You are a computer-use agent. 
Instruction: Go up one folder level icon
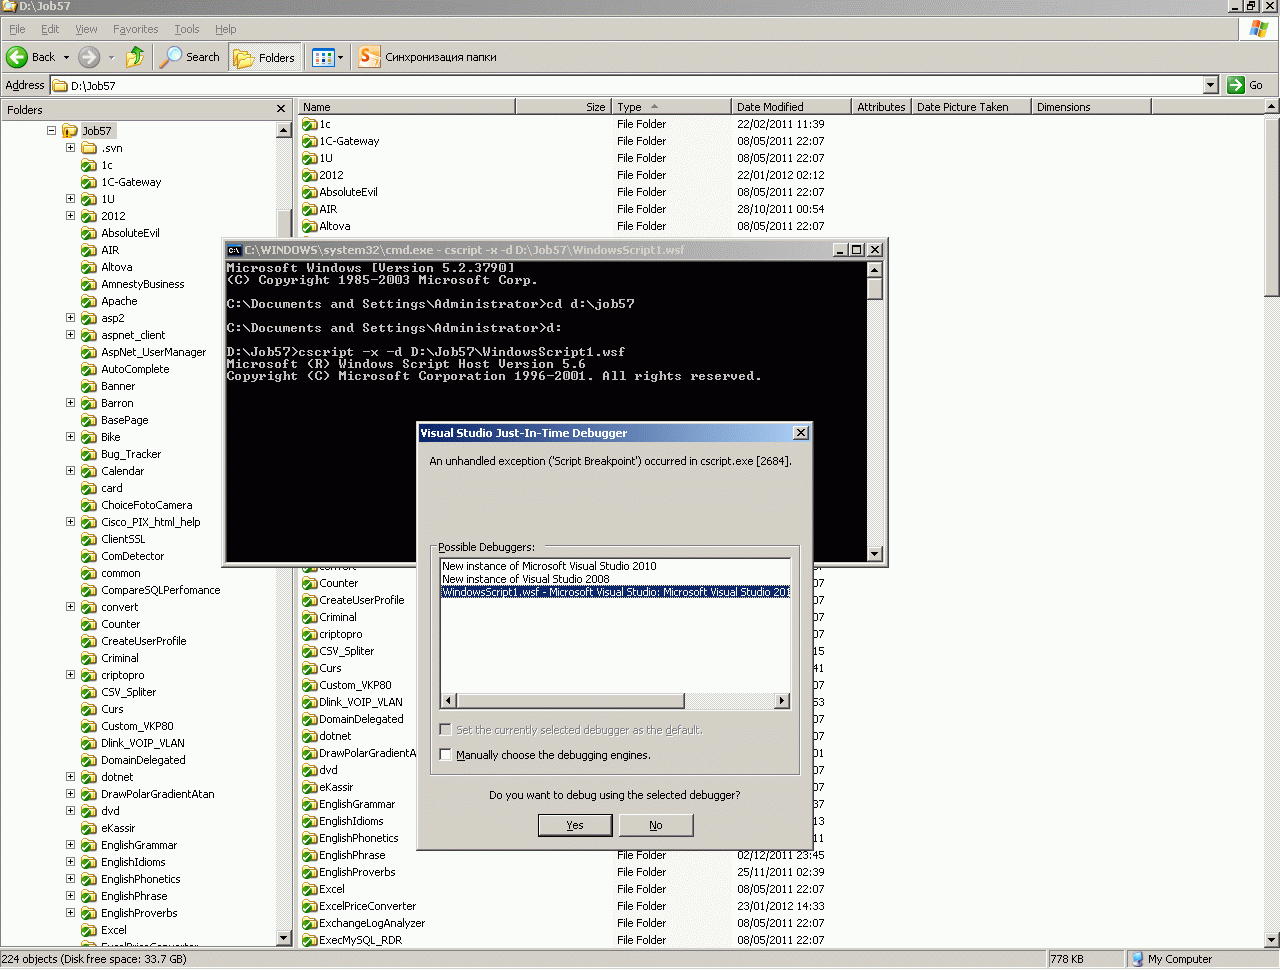tap(135, 57)
